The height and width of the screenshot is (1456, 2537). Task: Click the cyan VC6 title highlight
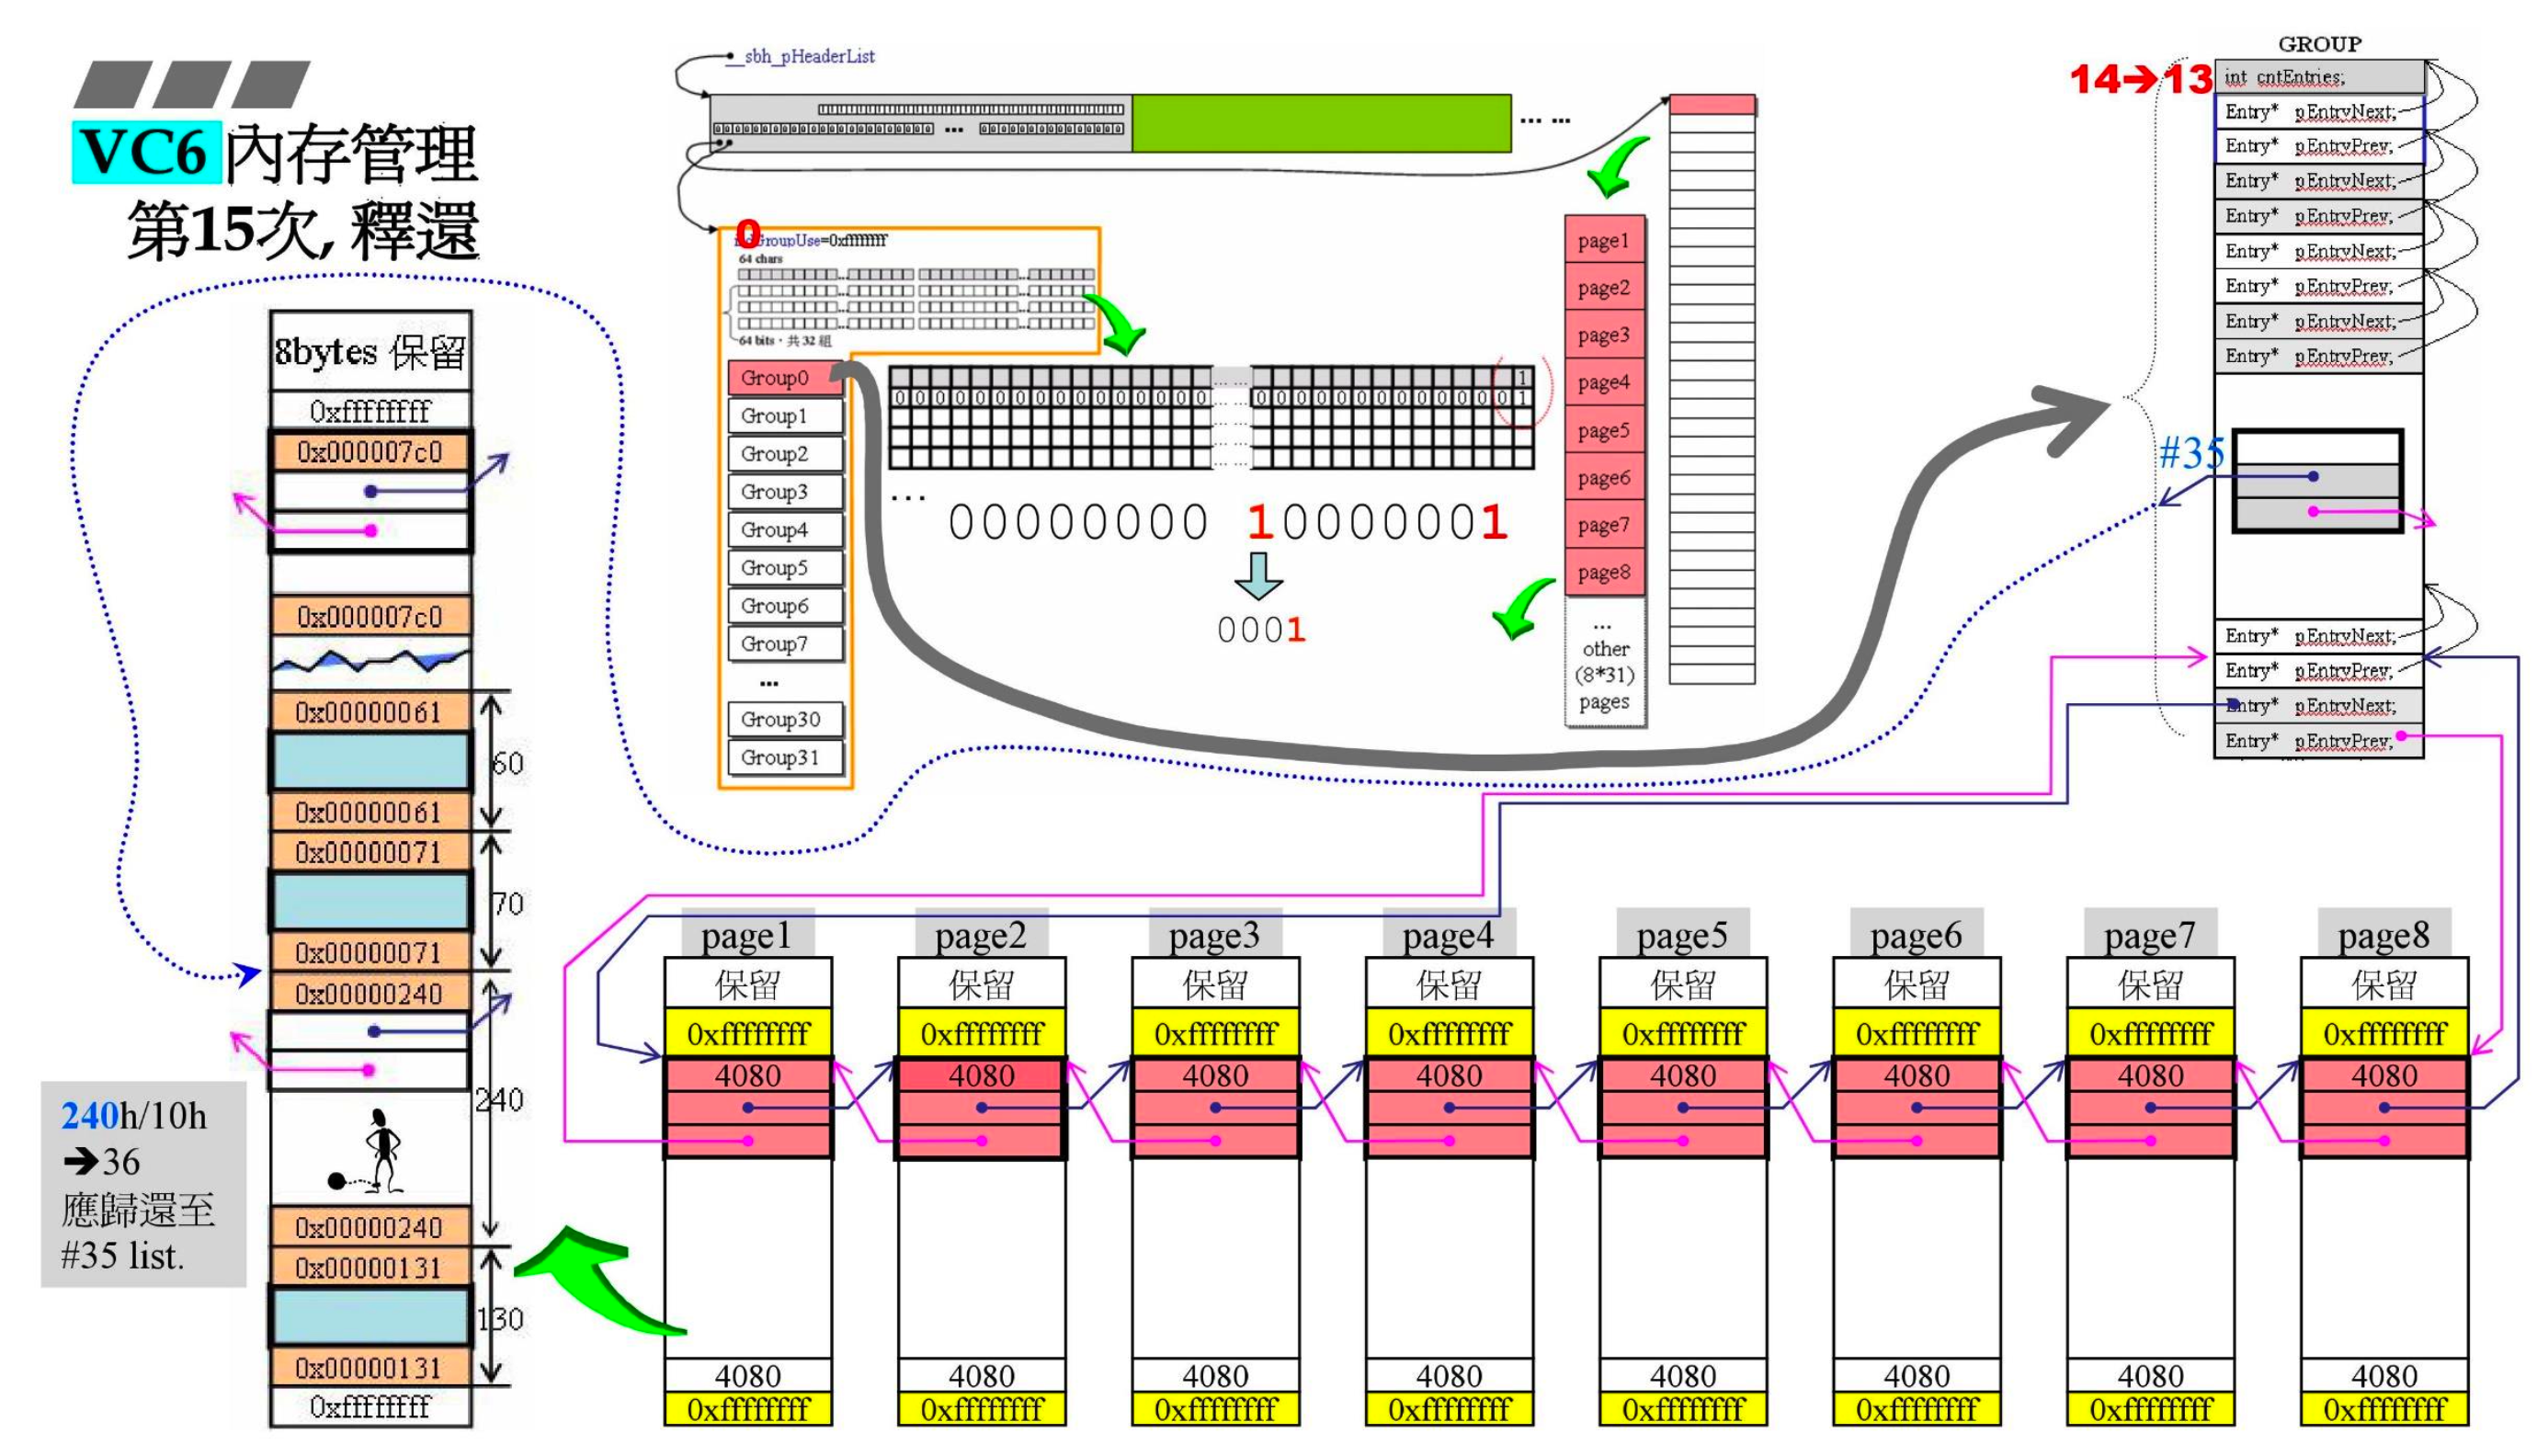146,153
